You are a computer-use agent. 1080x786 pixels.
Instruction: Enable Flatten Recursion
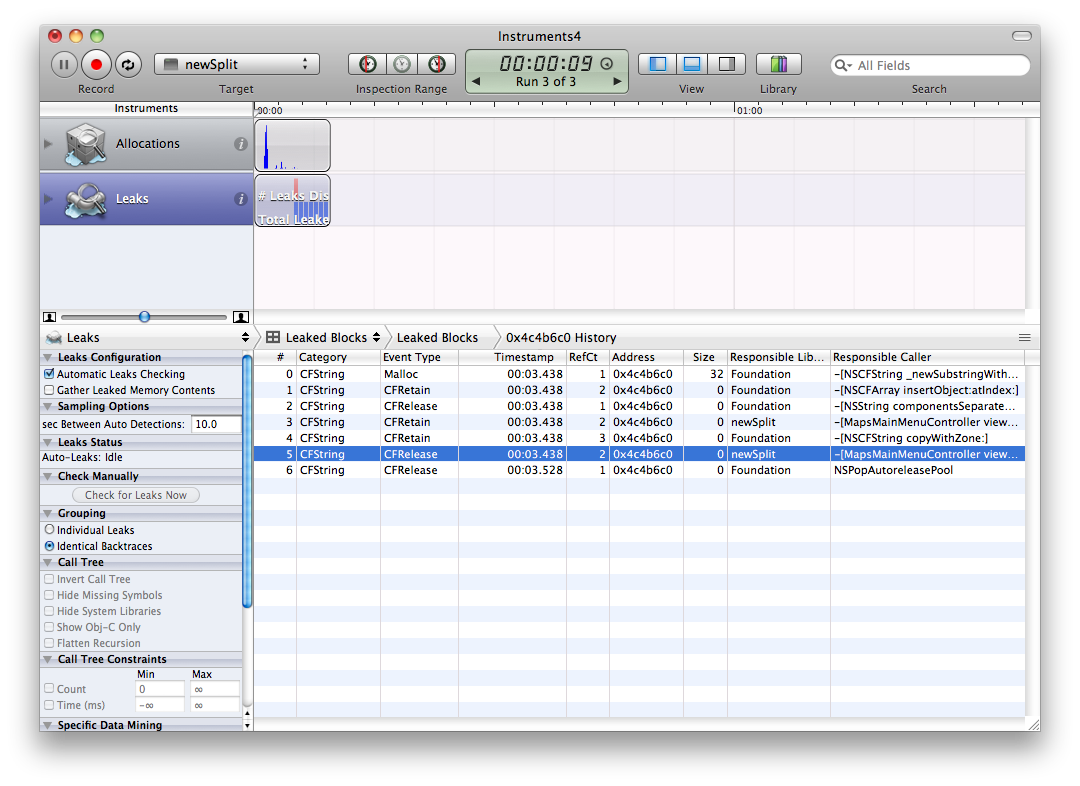[49, 643]
